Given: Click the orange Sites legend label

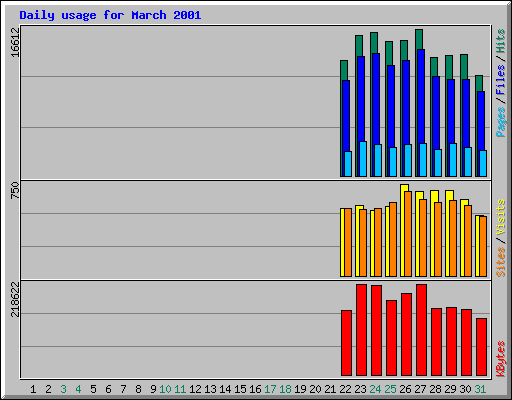Looking at the screenshot, I should coord(500,262).
